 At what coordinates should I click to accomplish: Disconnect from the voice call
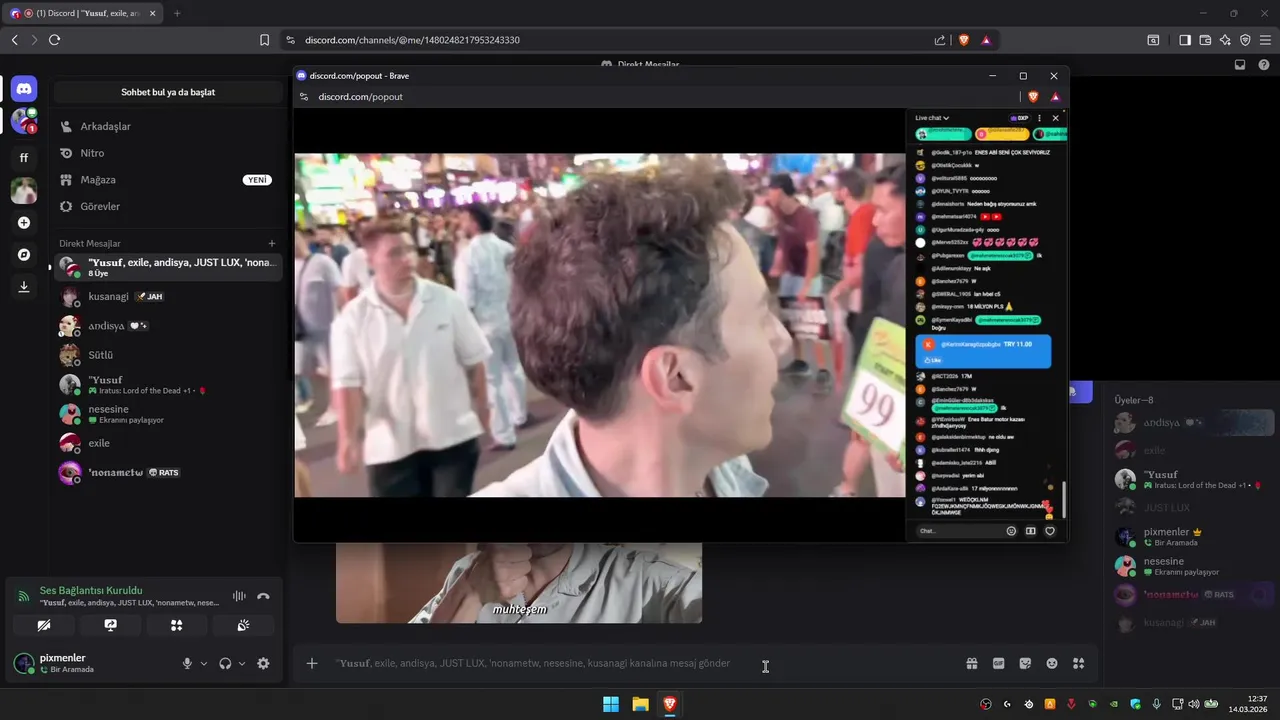click(x=263, y=596)
